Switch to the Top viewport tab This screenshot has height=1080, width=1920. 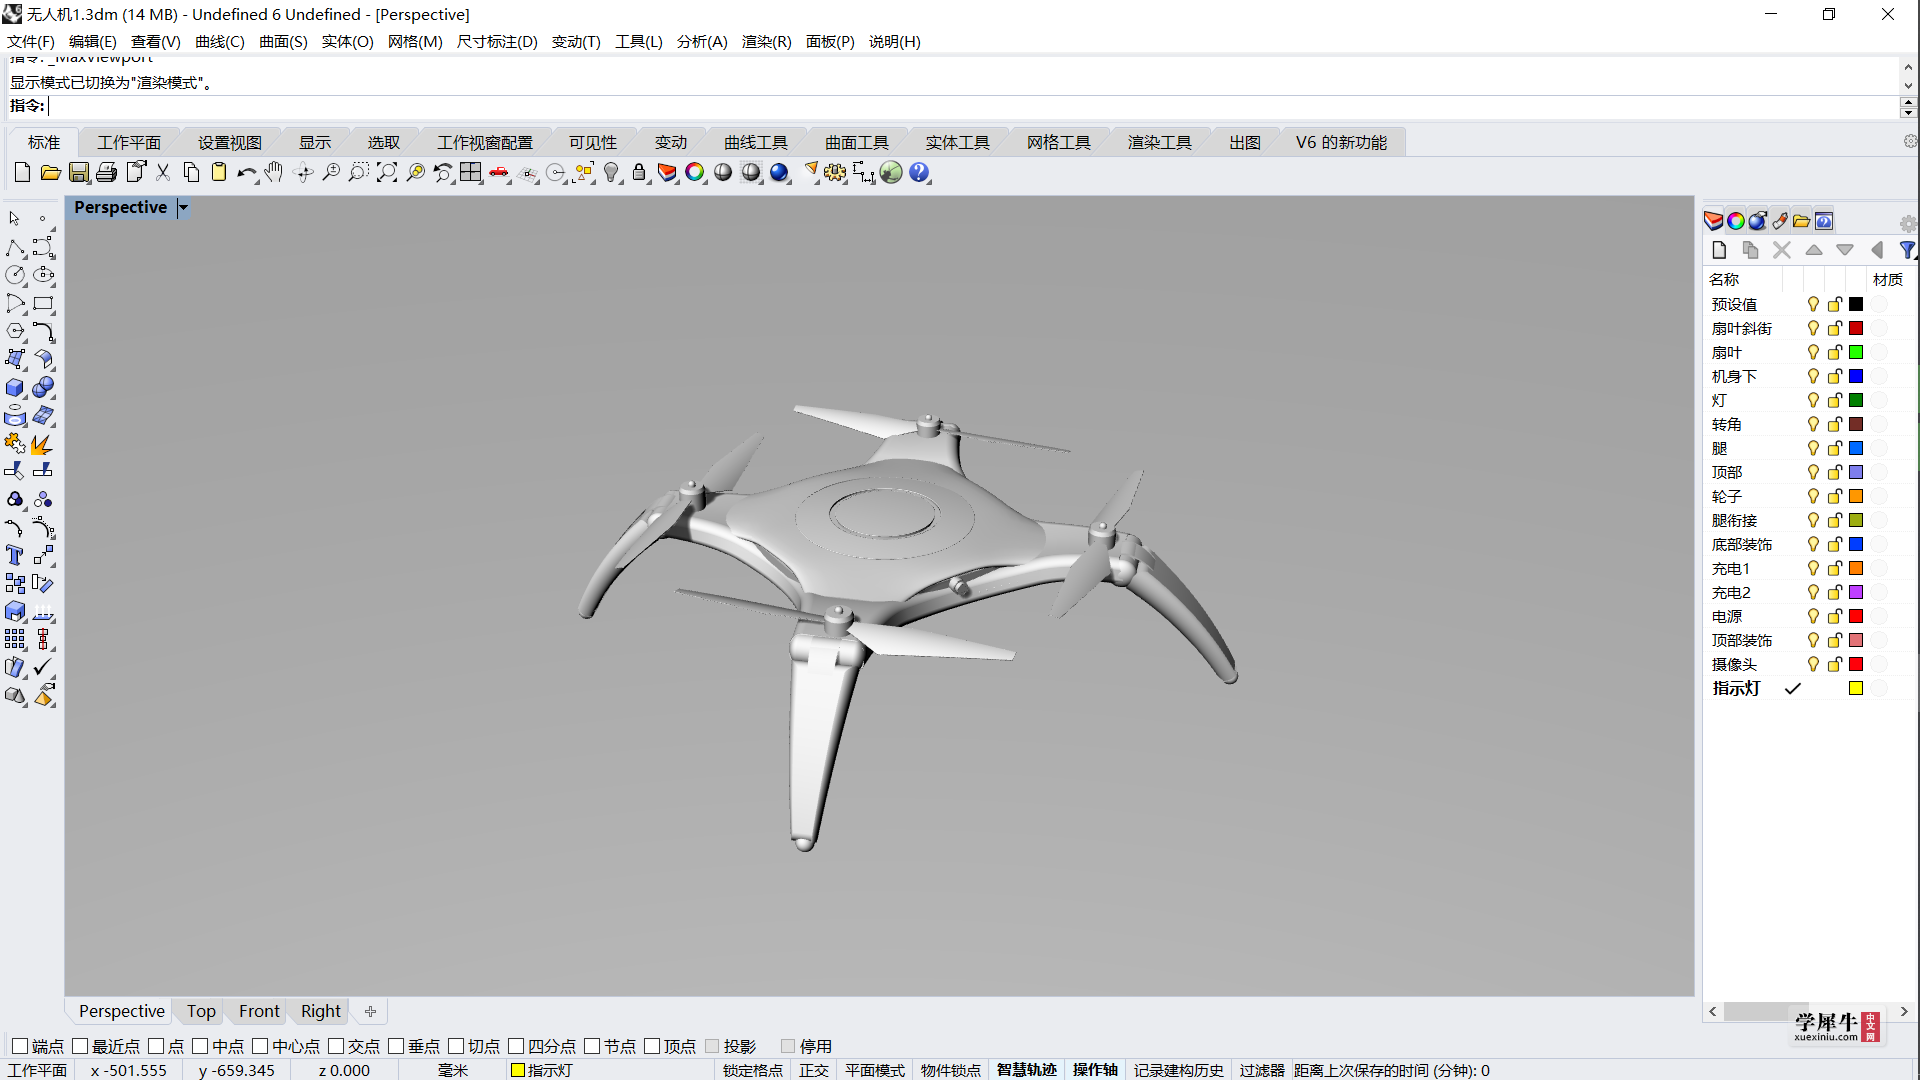pyautogui.click(x=201, y=1011)
